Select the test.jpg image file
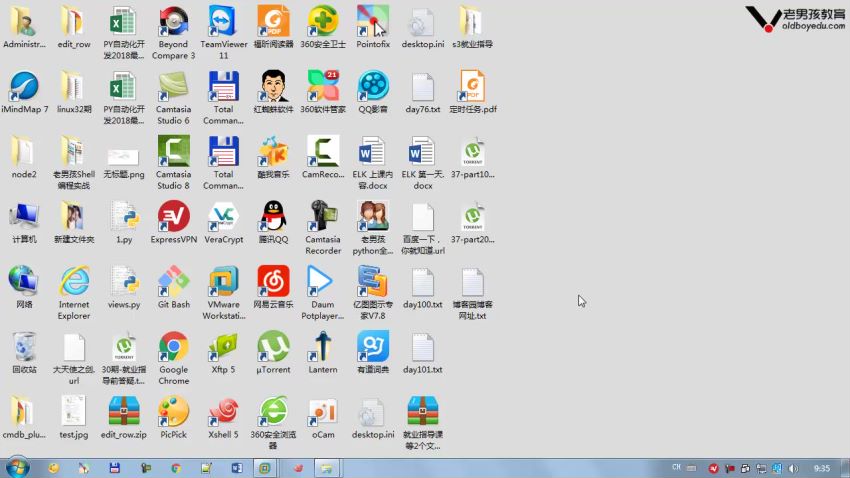 tap(74, 417)
